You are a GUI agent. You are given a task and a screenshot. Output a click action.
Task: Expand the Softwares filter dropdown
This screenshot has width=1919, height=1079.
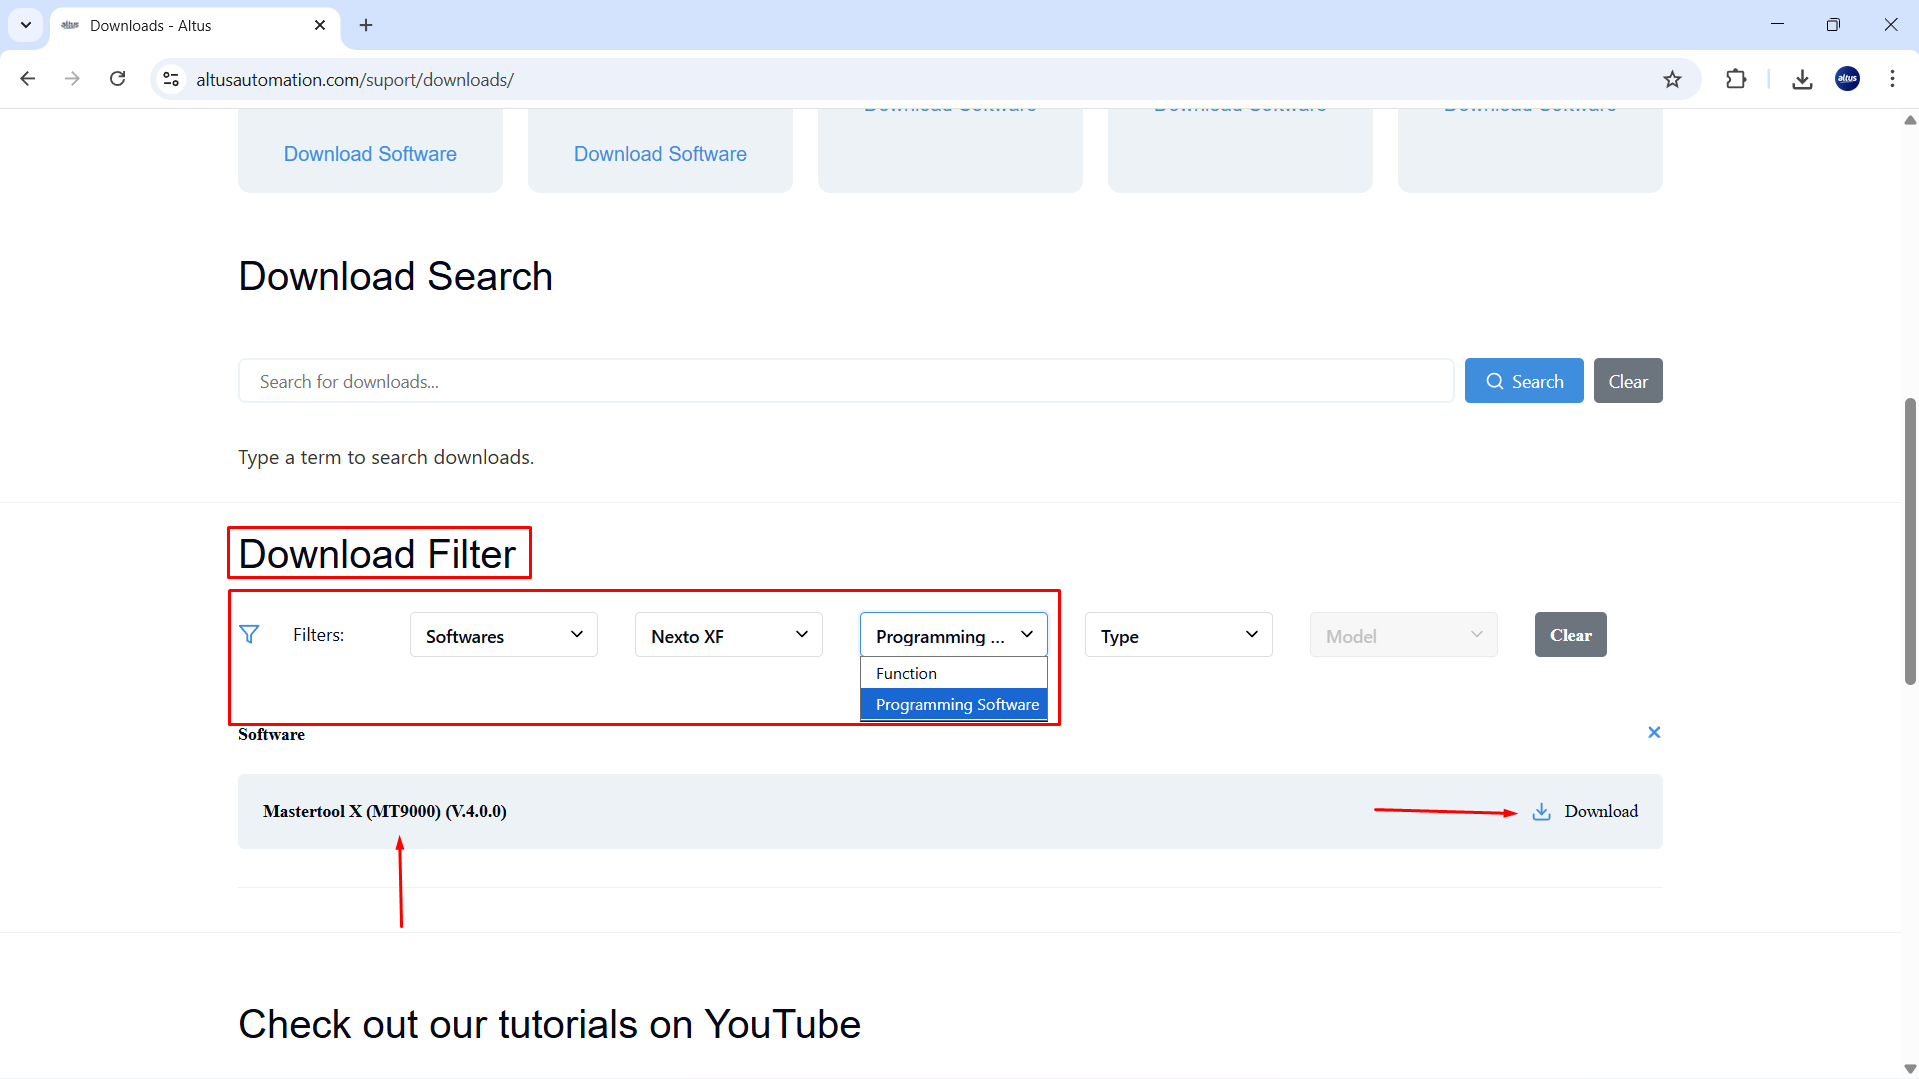[x=503, y=635]
